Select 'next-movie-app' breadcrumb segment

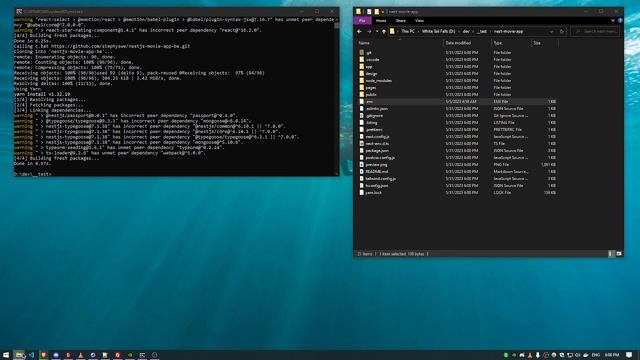click(x=509, y=31)
